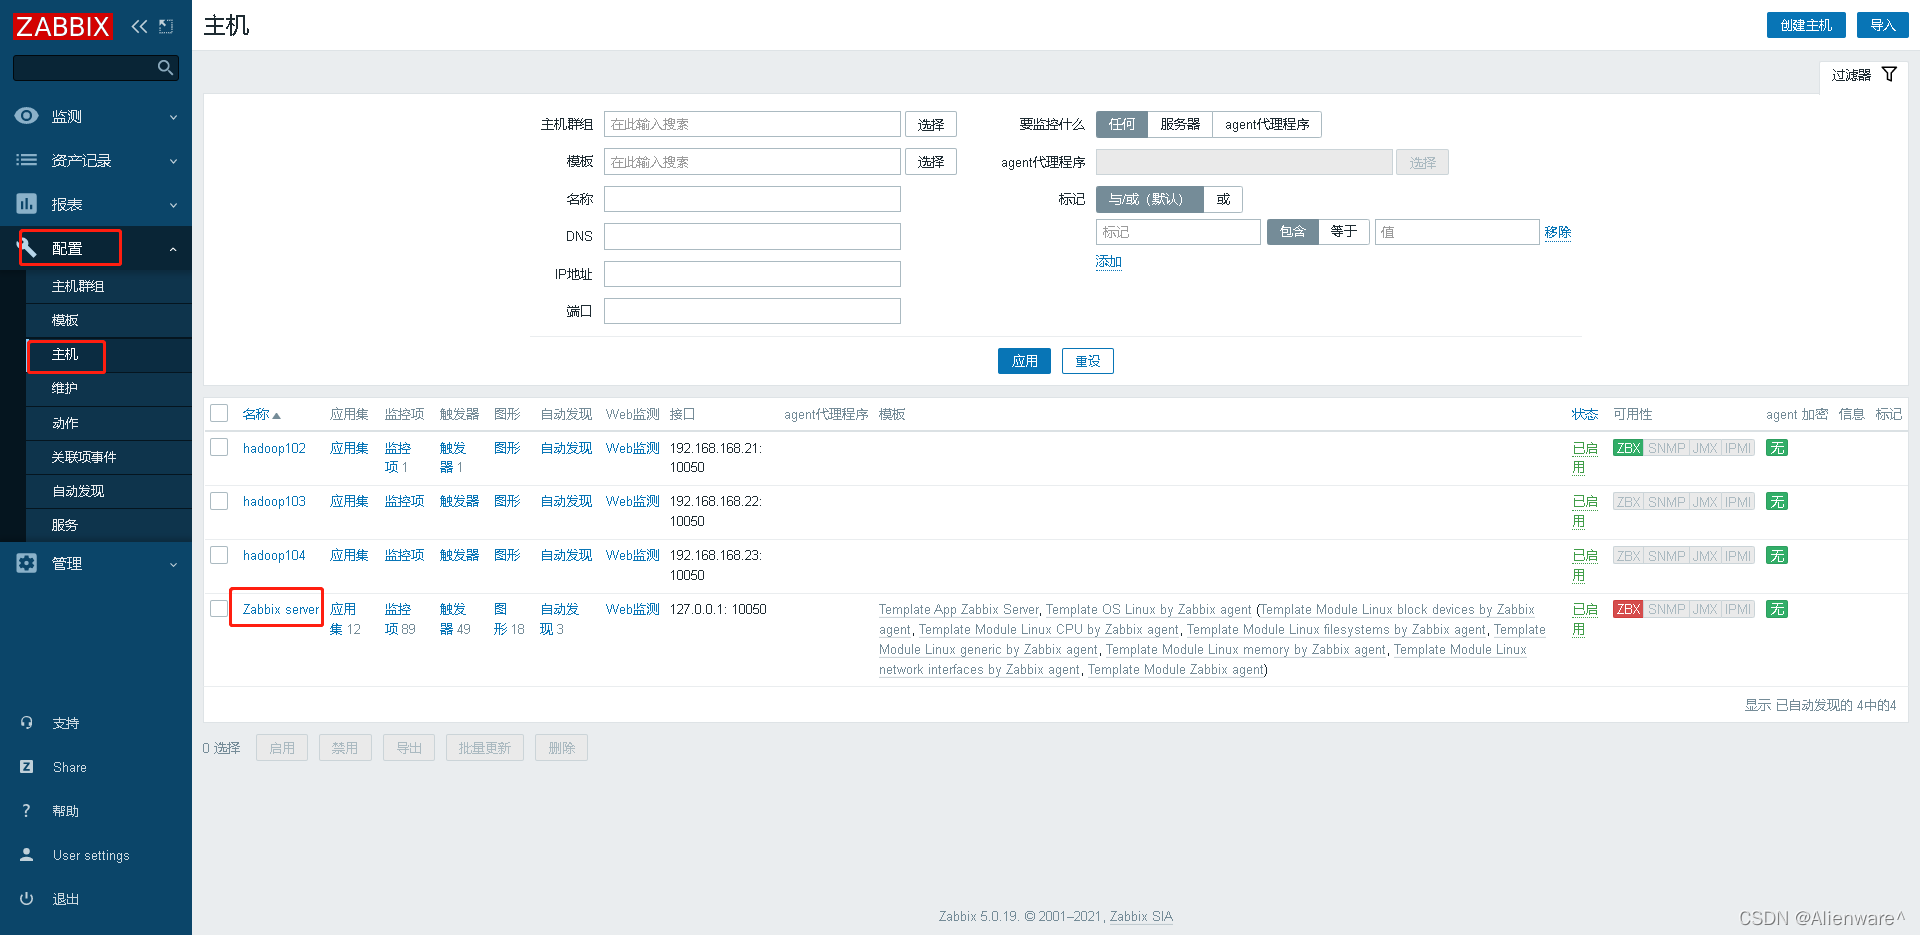Click the red ZBX badge for Zabbix server

point(1628,609)
